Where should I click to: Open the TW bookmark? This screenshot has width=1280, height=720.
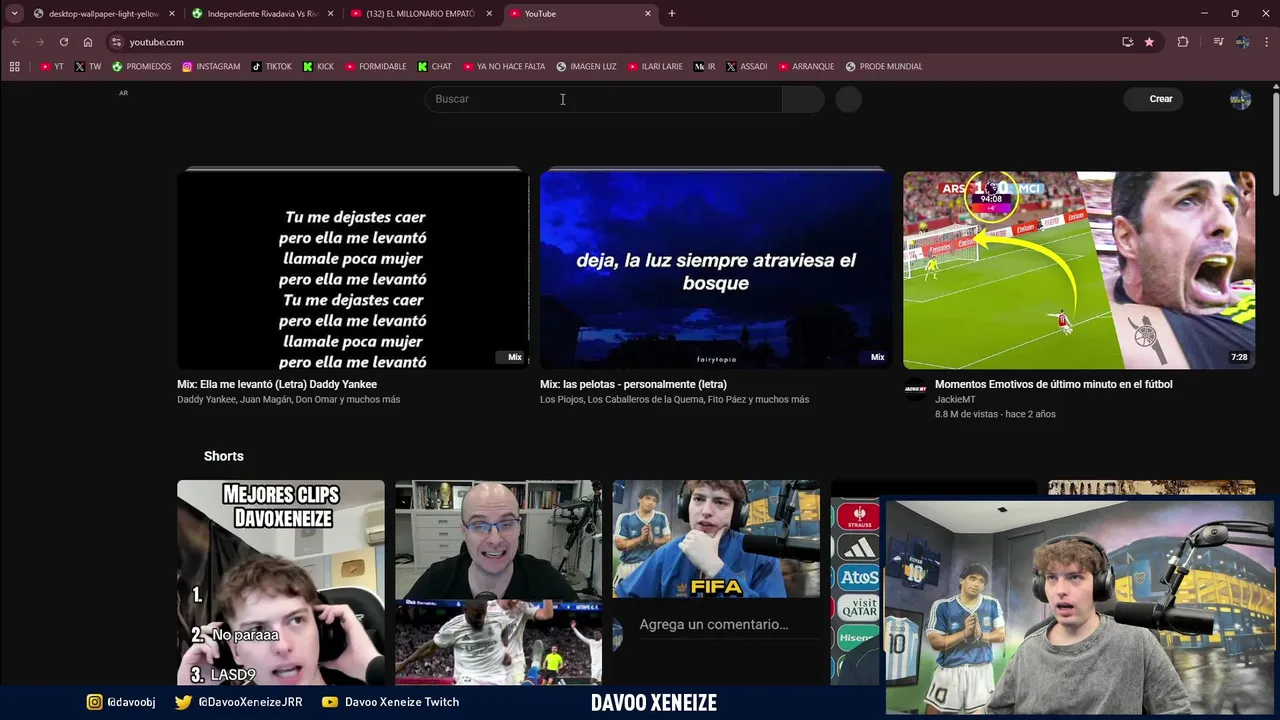88,67
